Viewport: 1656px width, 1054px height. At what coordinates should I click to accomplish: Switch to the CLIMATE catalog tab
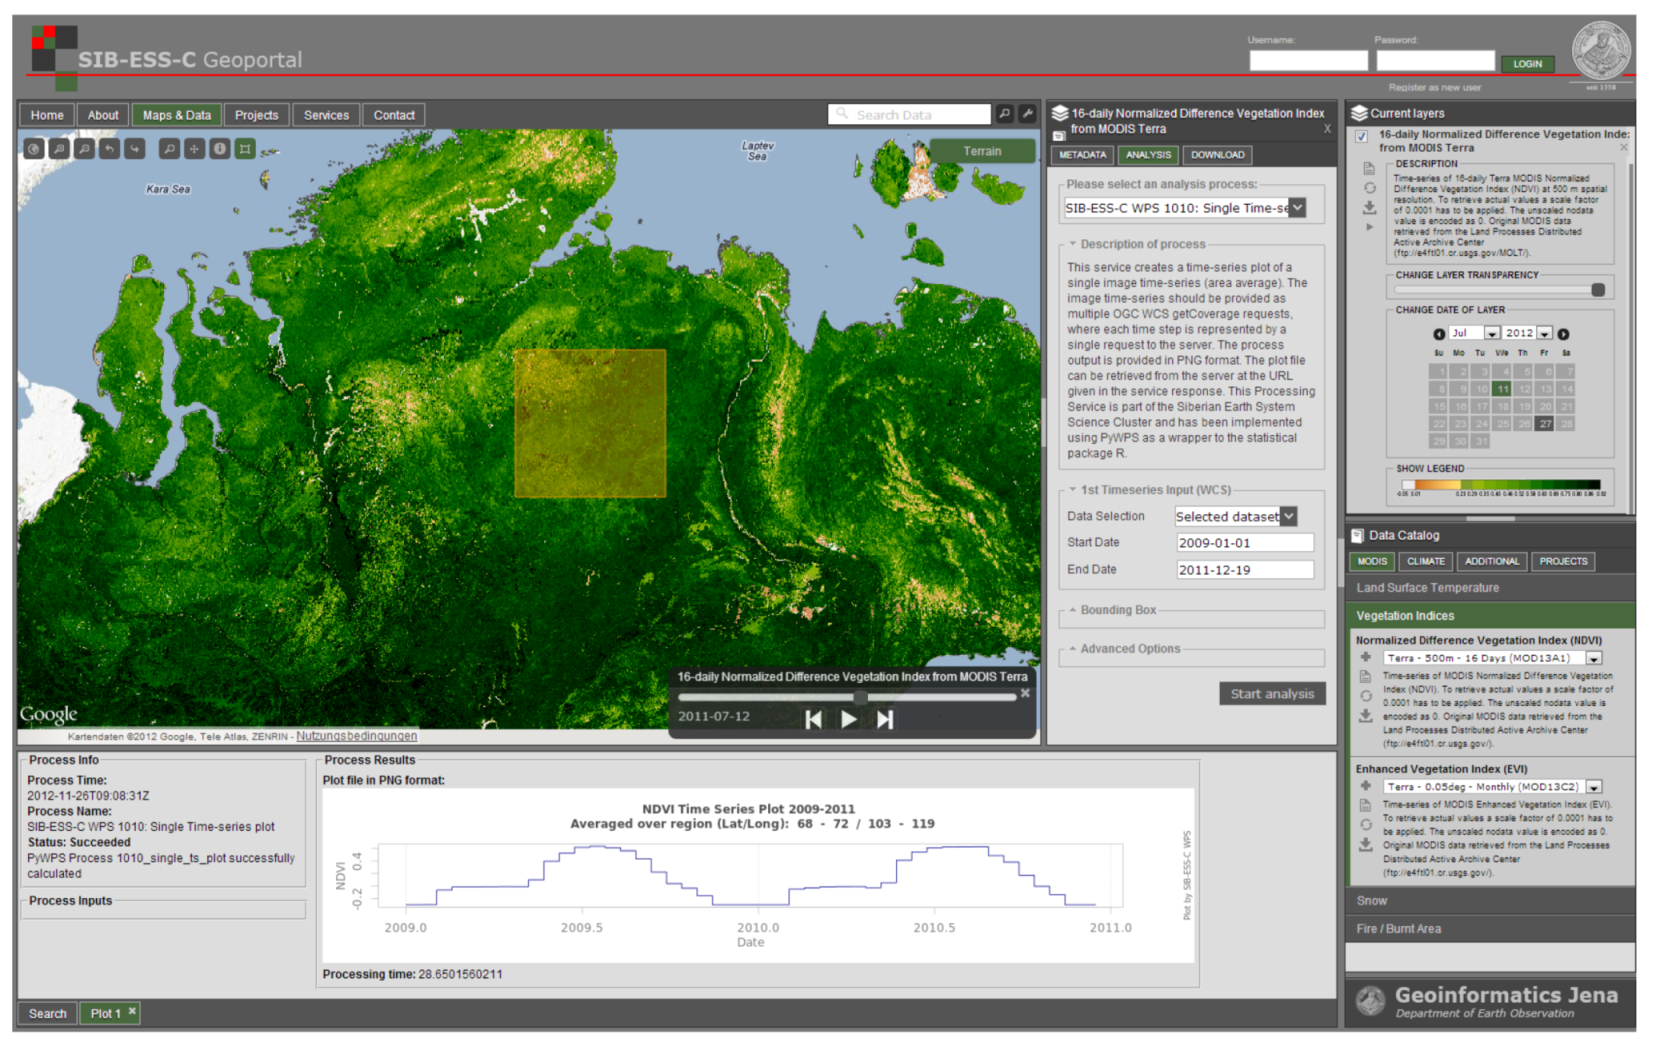(1425, 562)
